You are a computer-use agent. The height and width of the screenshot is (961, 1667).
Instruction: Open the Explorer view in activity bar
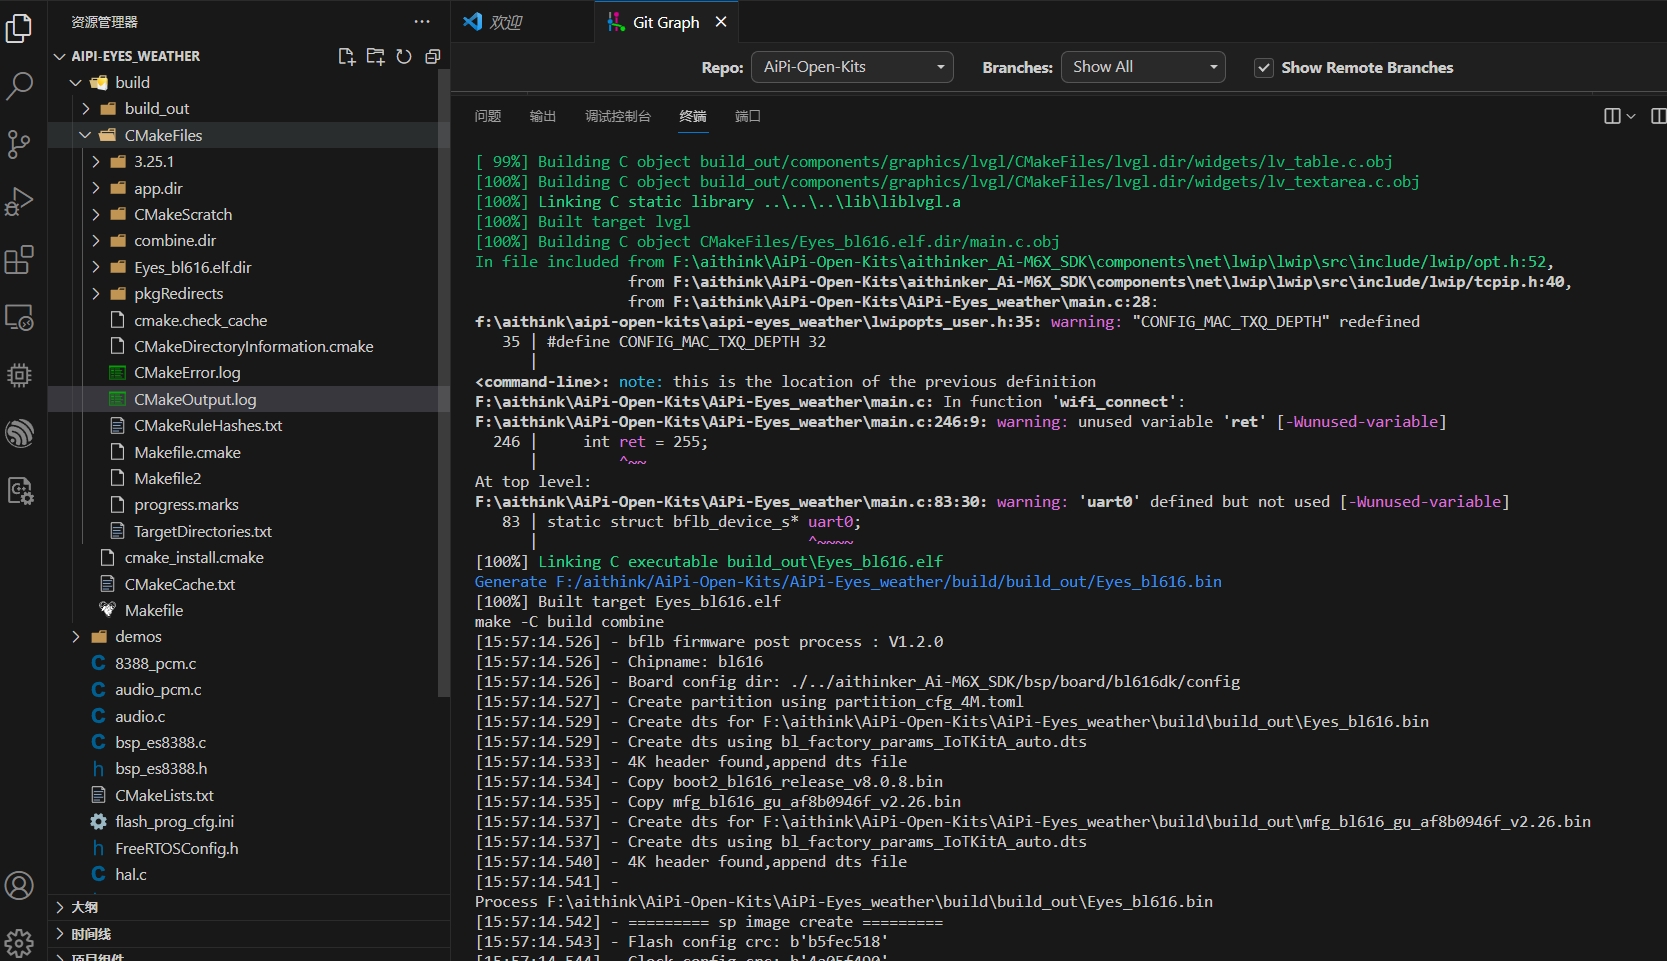click(x=19, y=28)
